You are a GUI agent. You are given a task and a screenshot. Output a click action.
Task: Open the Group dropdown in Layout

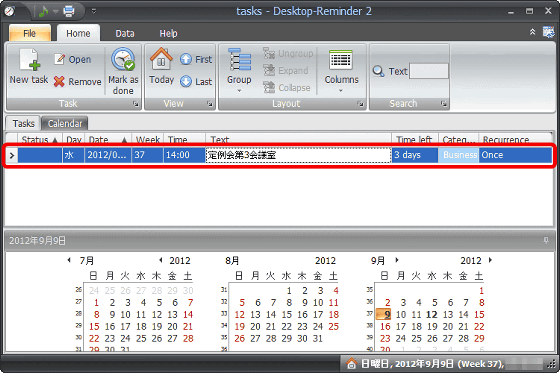click(239, 71)
